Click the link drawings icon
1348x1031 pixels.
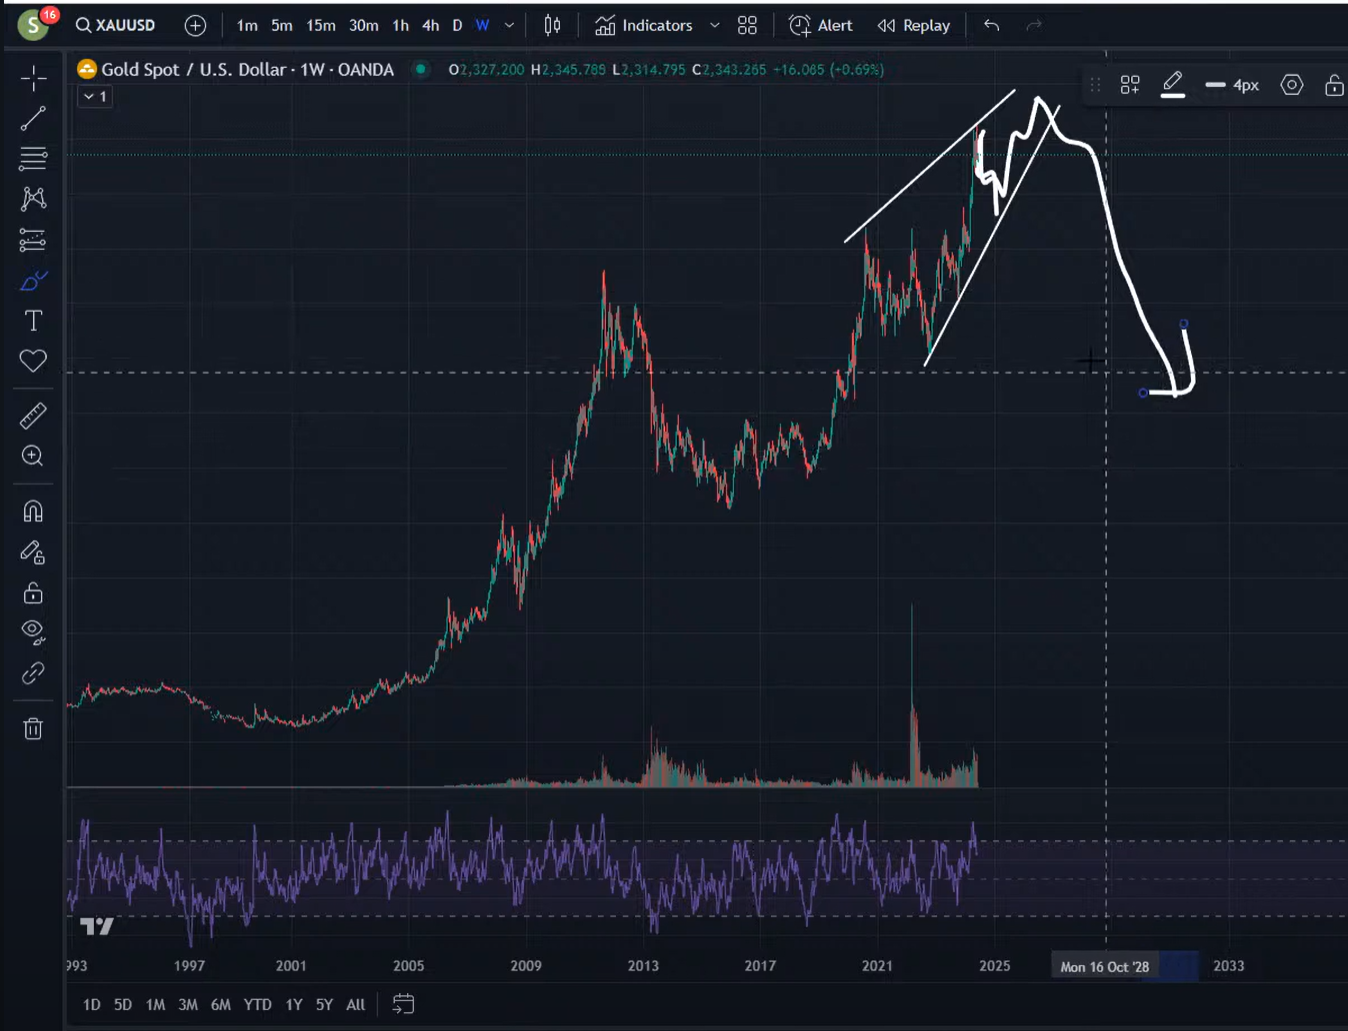(33, 673)
